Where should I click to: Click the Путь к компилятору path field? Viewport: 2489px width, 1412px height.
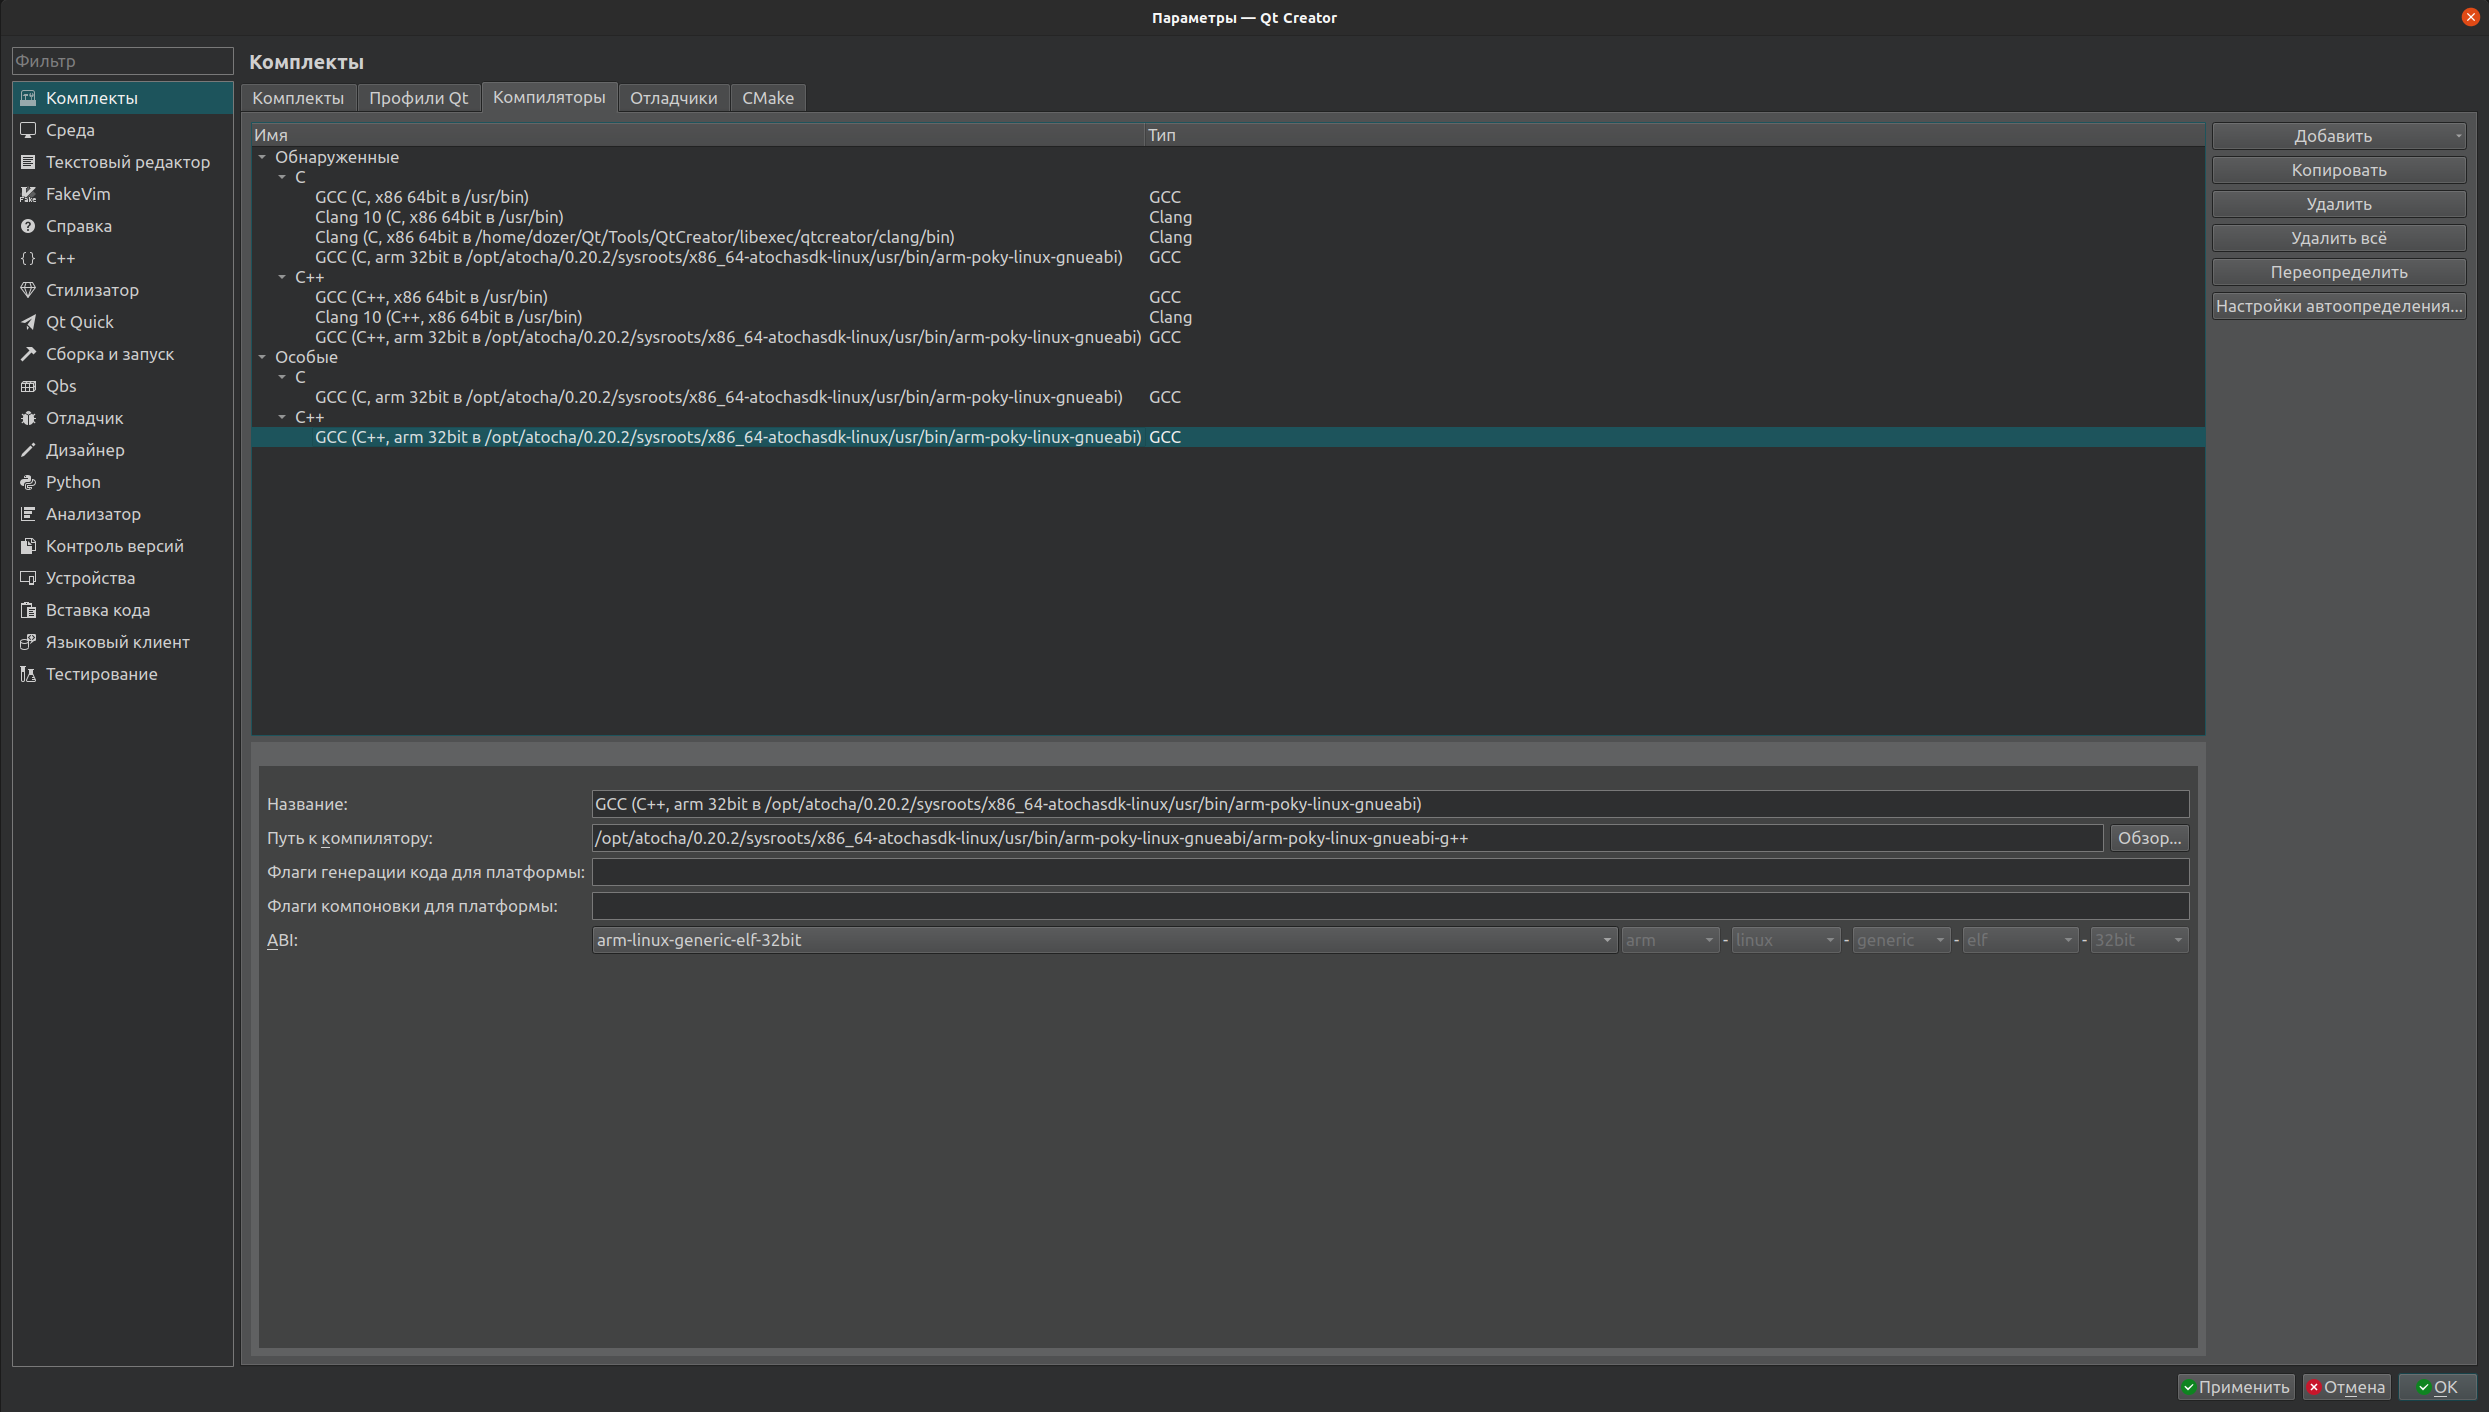1347,838
